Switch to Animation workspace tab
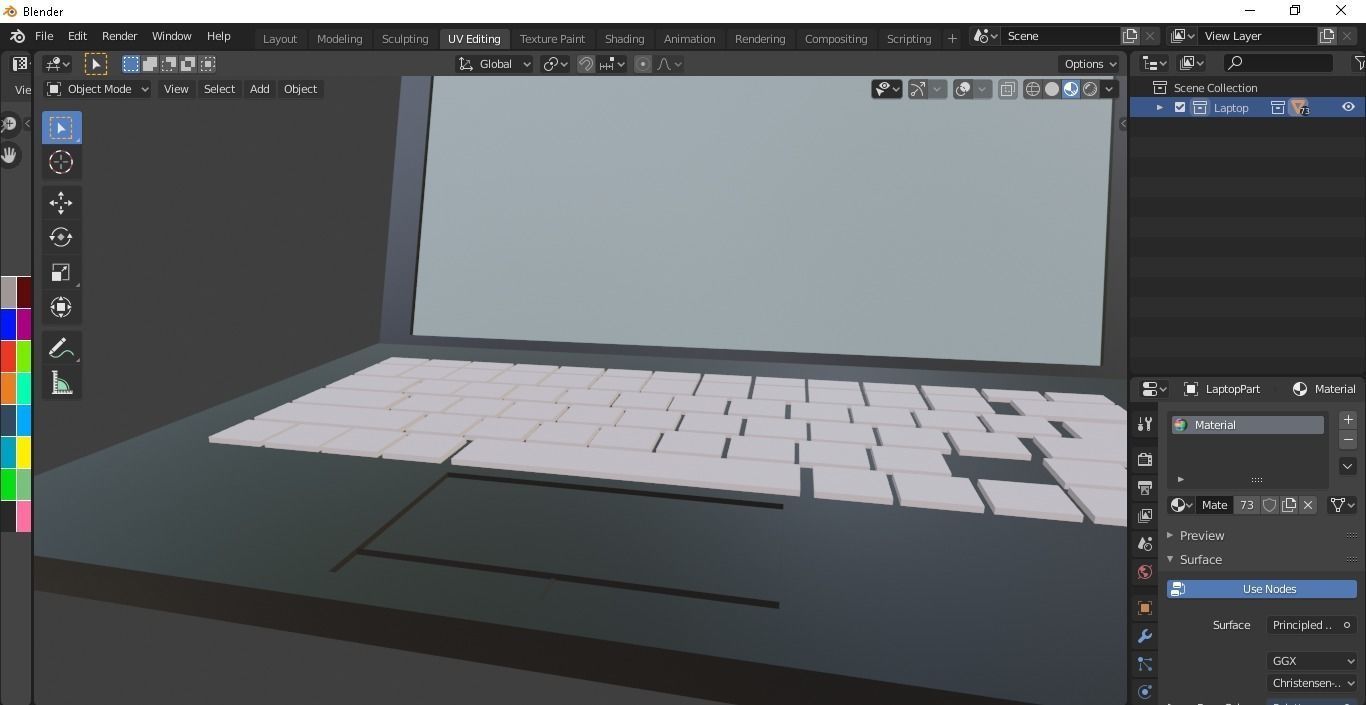The image size is (1366, 705). coord(689,39)
